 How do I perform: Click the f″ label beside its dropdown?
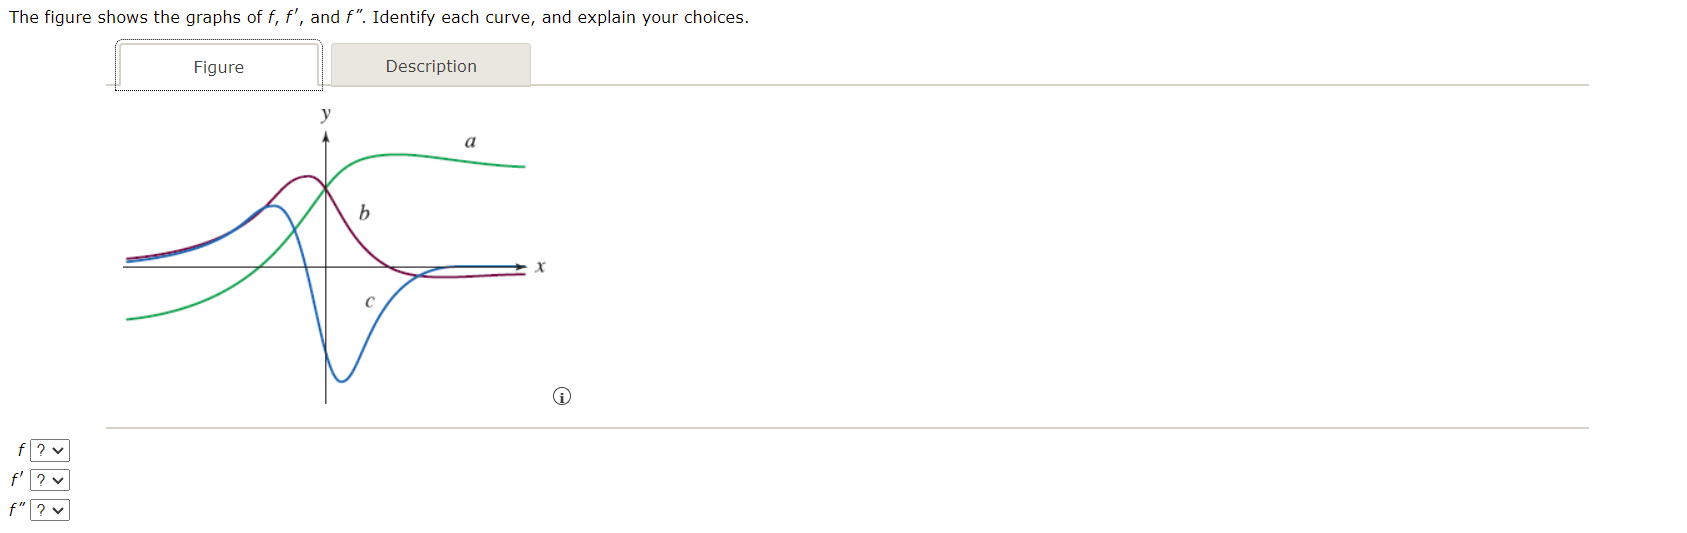[x=17, y=510]
